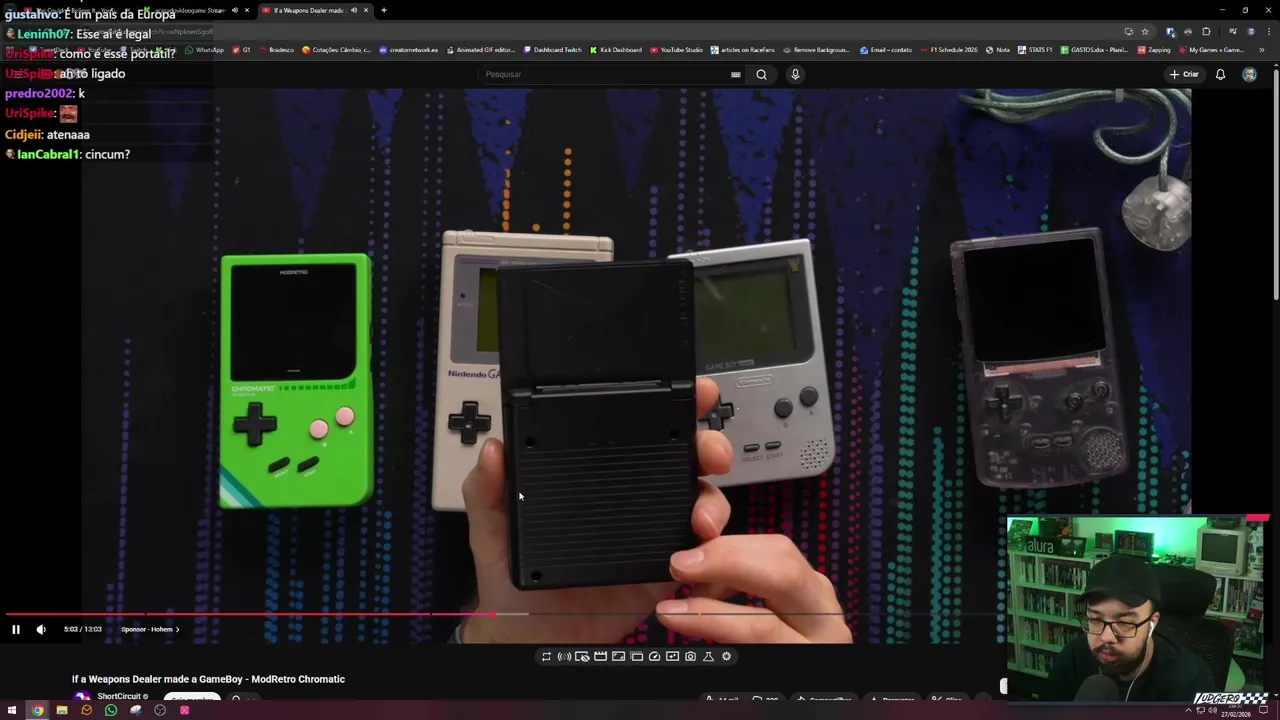
Task: Open the WhatsApp bookmark
Action: (x=205, y=50)
